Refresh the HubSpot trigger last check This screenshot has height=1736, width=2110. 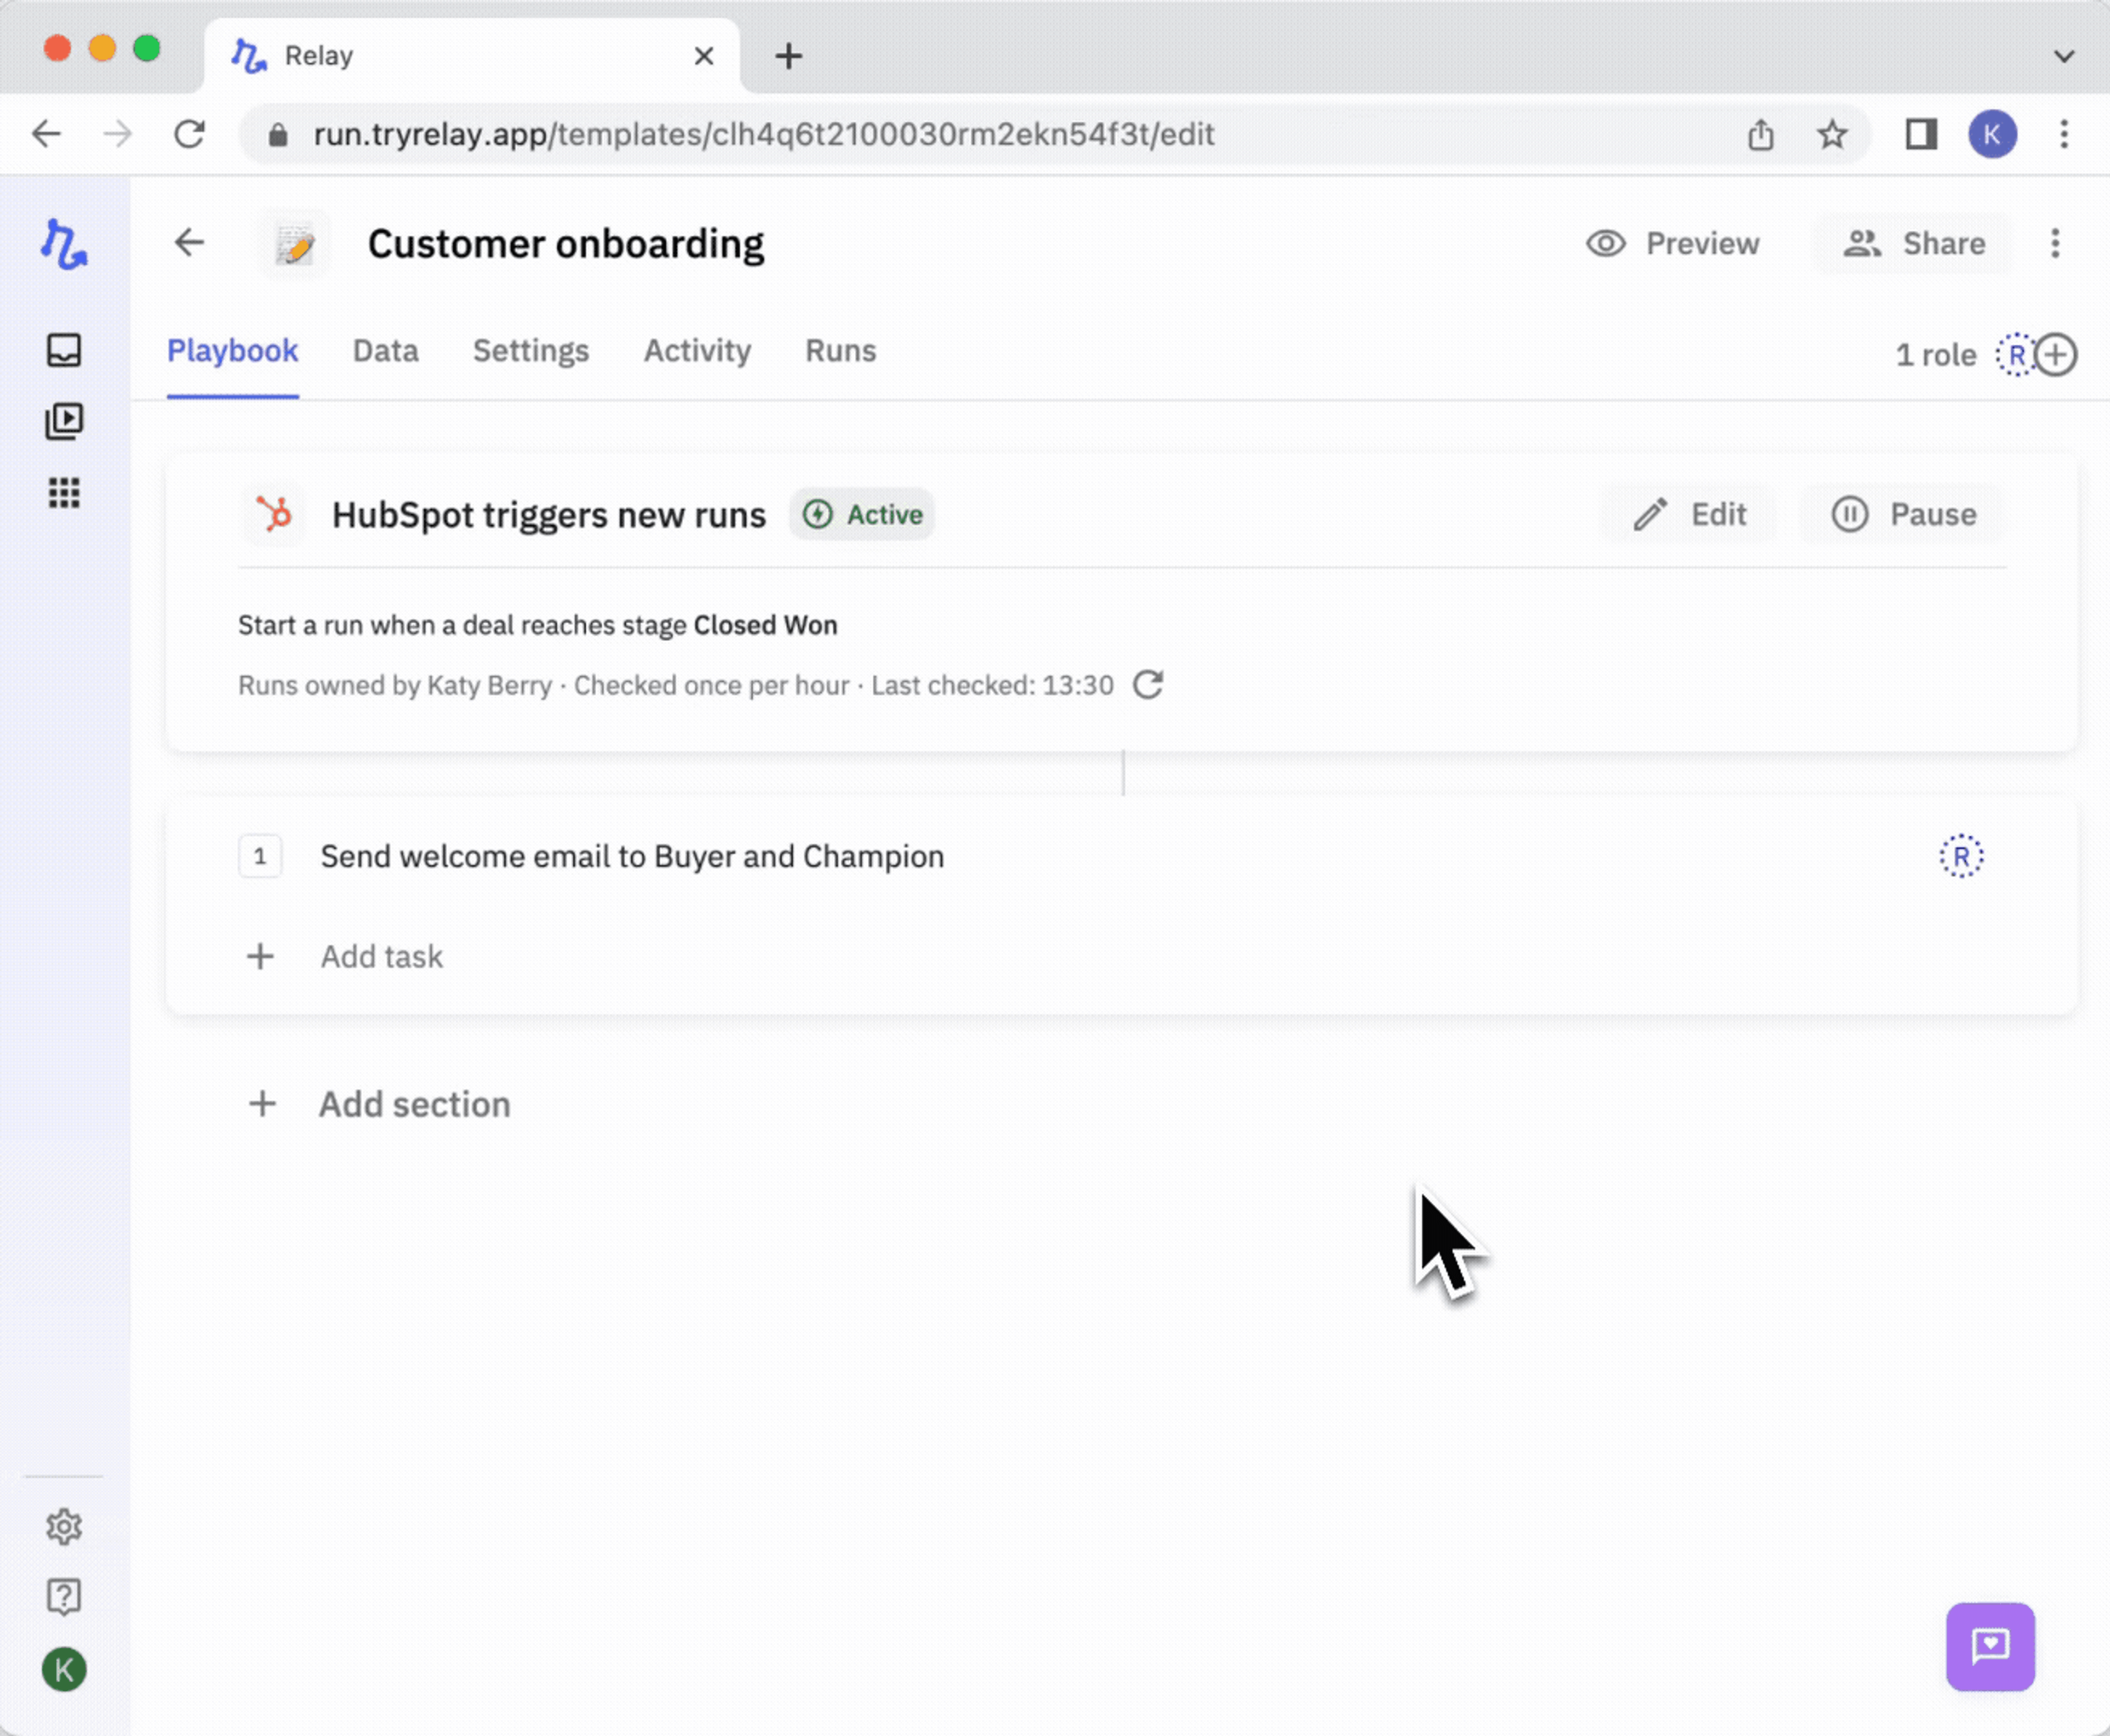[1148, 685]
